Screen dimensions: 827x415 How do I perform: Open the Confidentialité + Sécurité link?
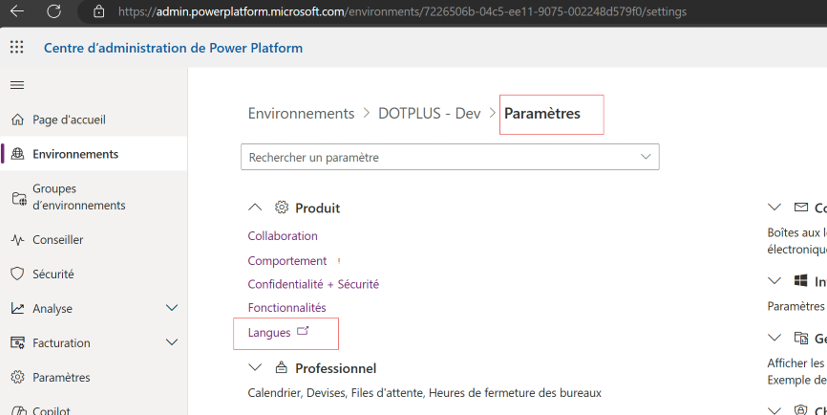(313, 284)
